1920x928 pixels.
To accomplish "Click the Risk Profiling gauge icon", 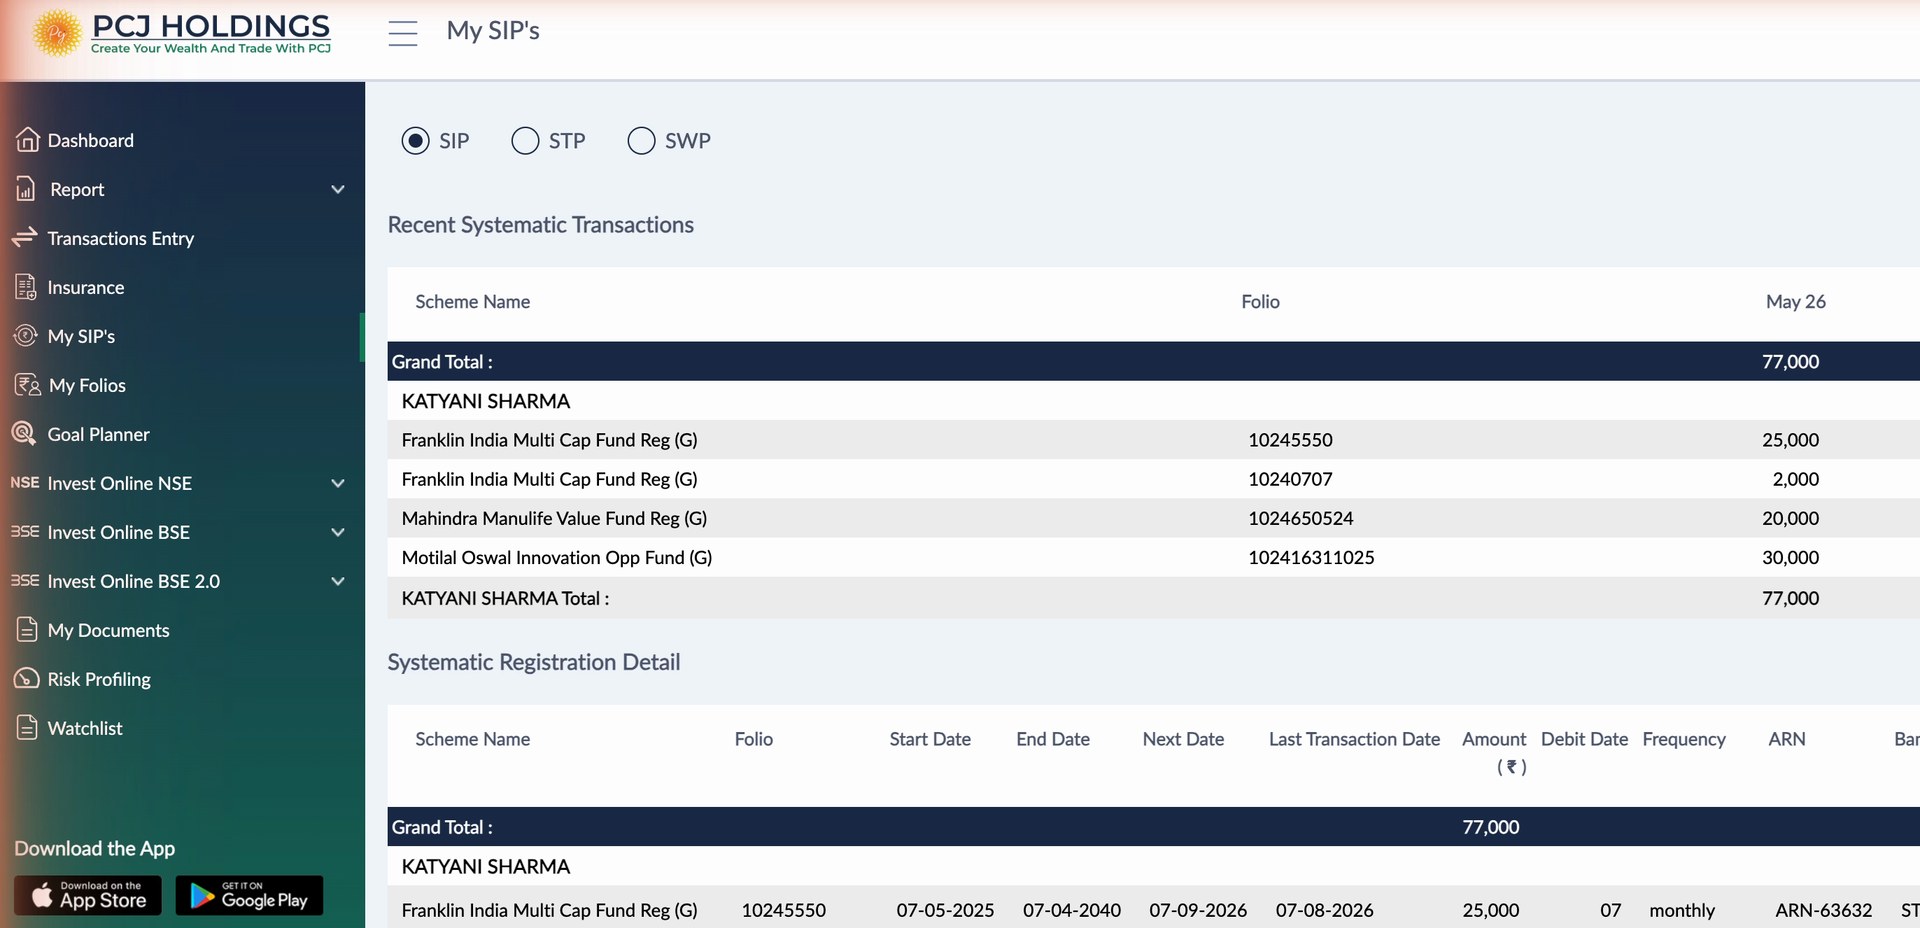I will tap(26, 679).
